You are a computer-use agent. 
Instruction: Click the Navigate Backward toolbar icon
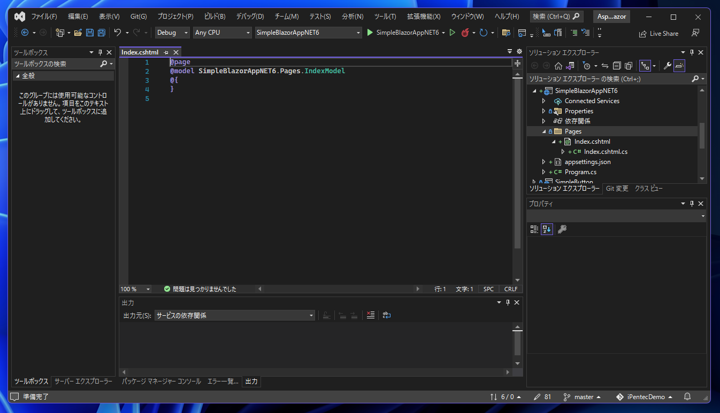tap(25, 33)
